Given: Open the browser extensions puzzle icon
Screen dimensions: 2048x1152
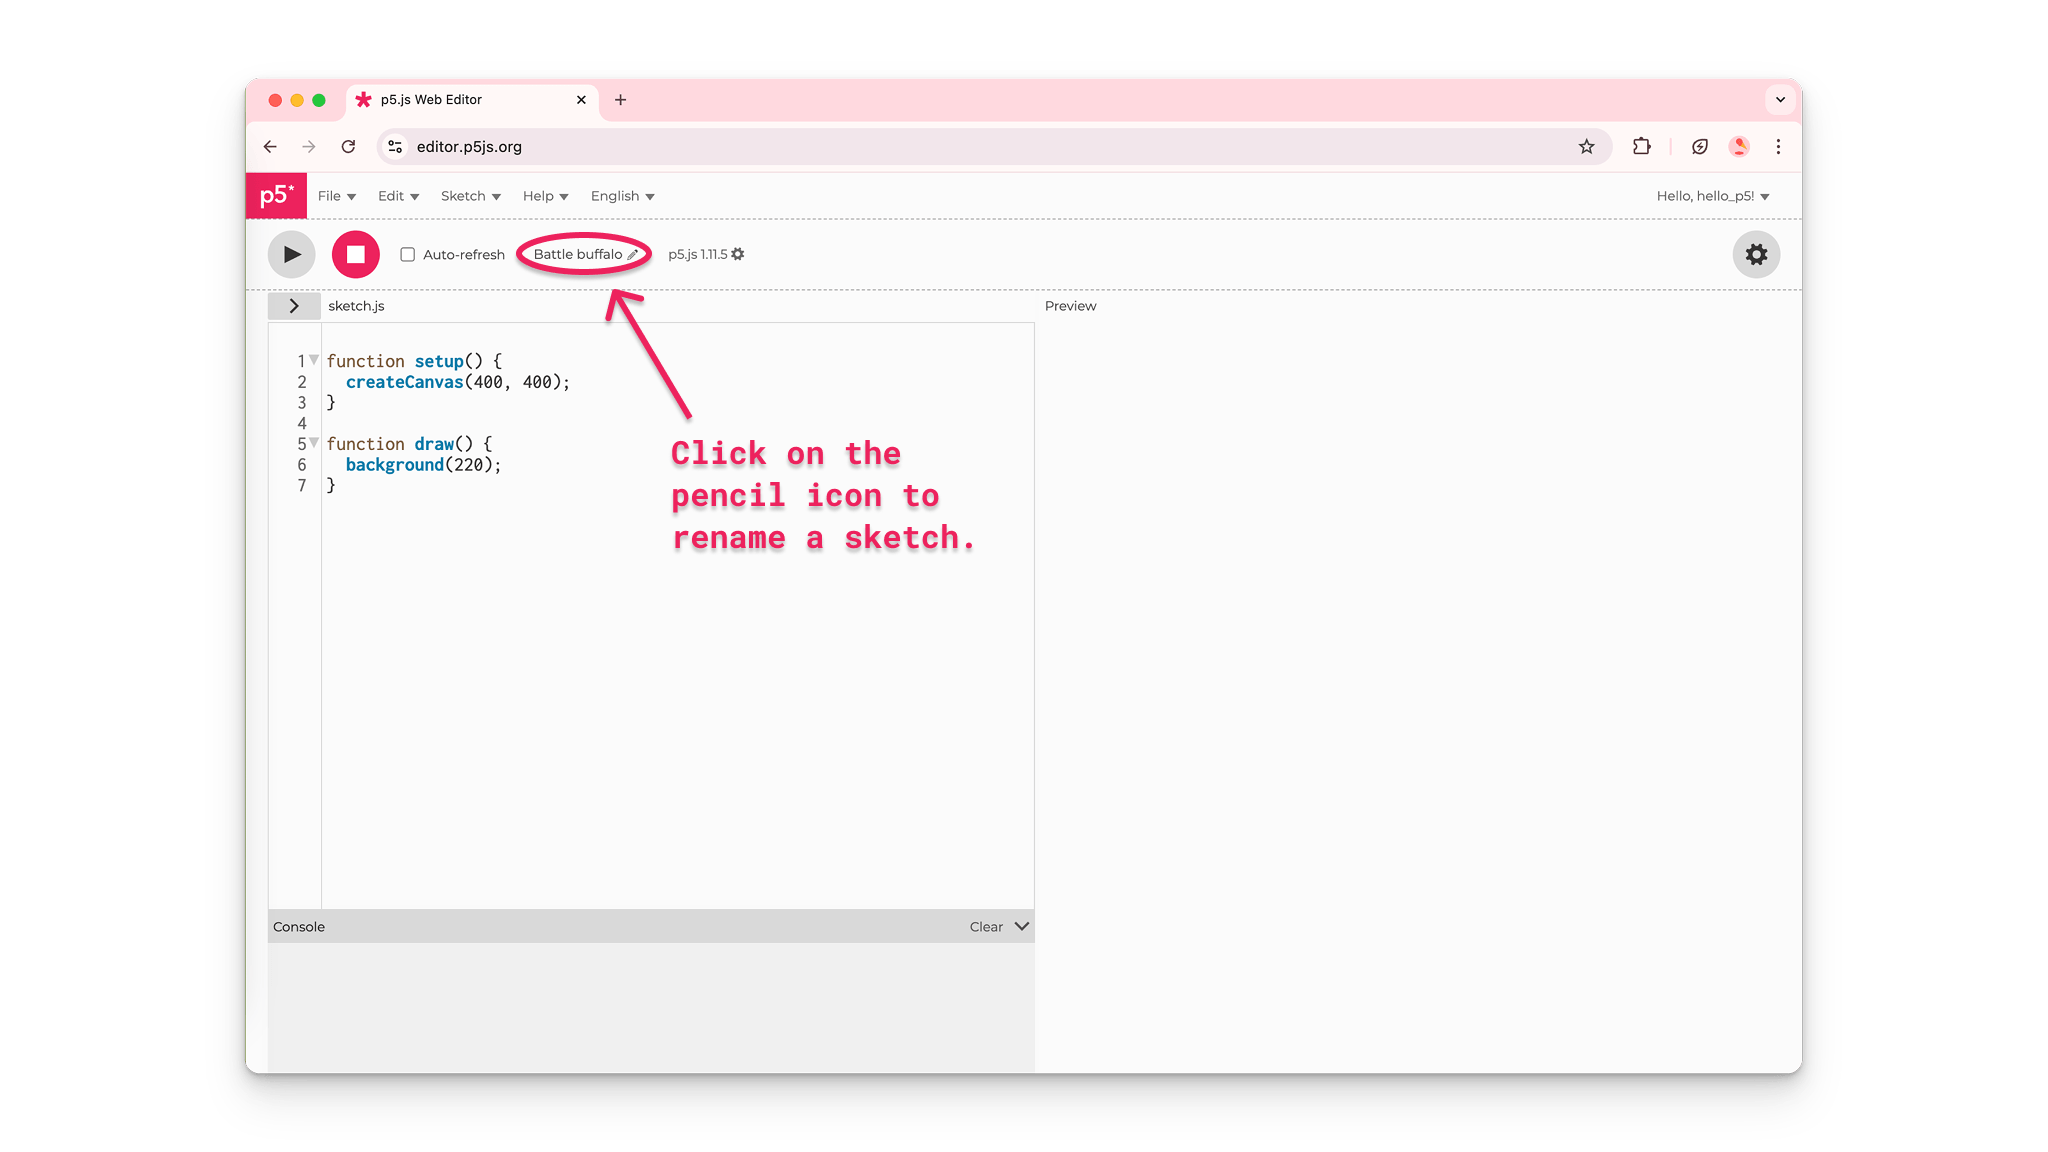Looking at the screenshot, I should click(x=1641, y=146).
